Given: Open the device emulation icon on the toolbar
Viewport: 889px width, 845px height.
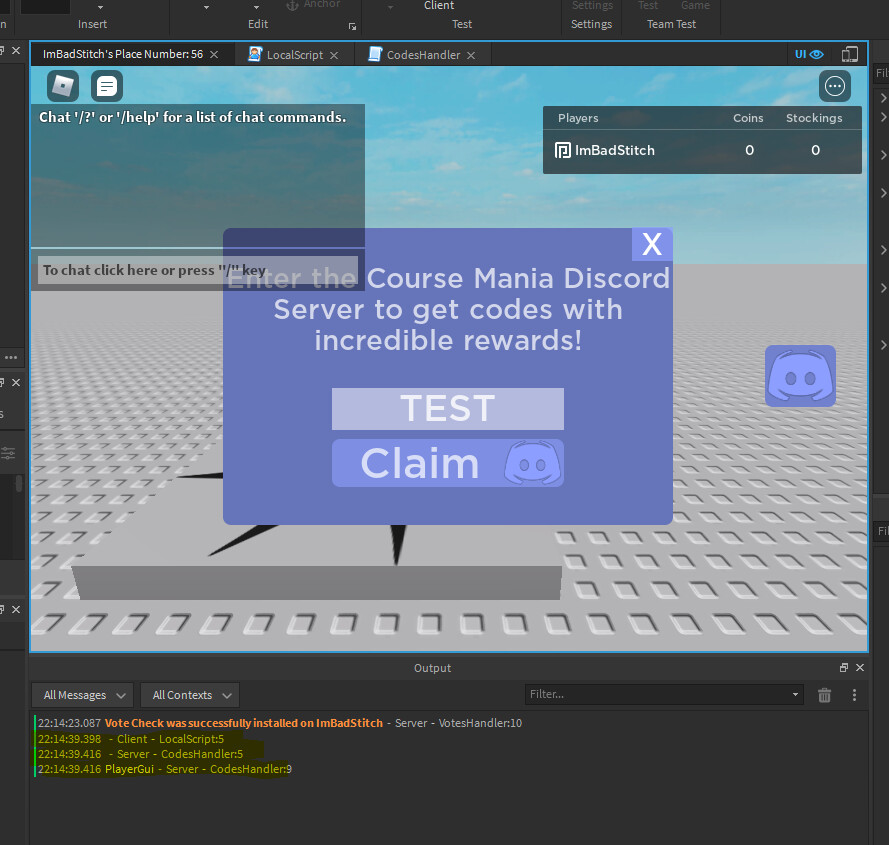Looking at the screenshot, I should pos(849,54).
